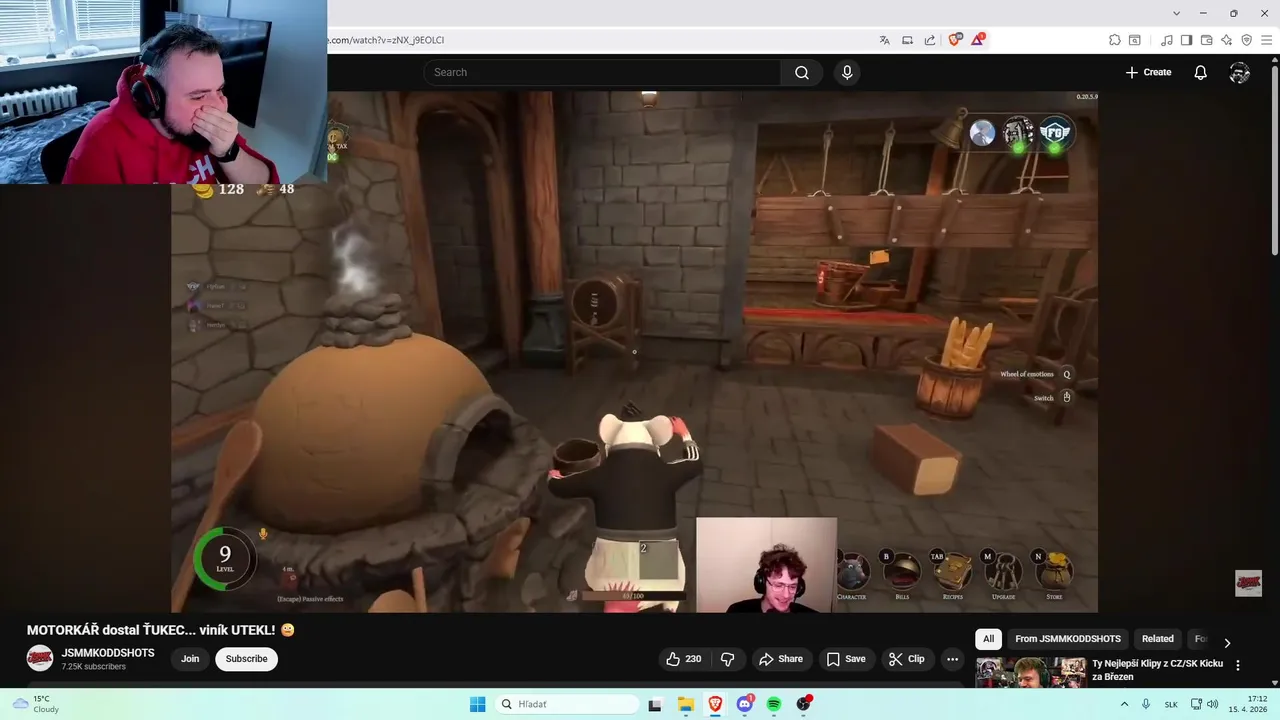This screenshot has height=720, width=1280.
Task: Select the All filter chip
Action: point(988,639)
